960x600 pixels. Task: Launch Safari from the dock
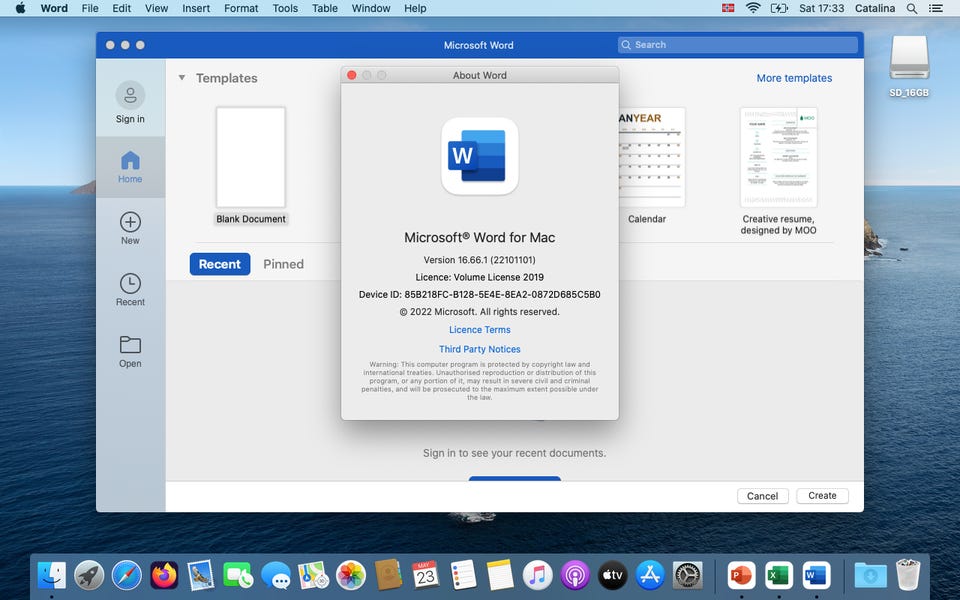click(x=127, y=576)
